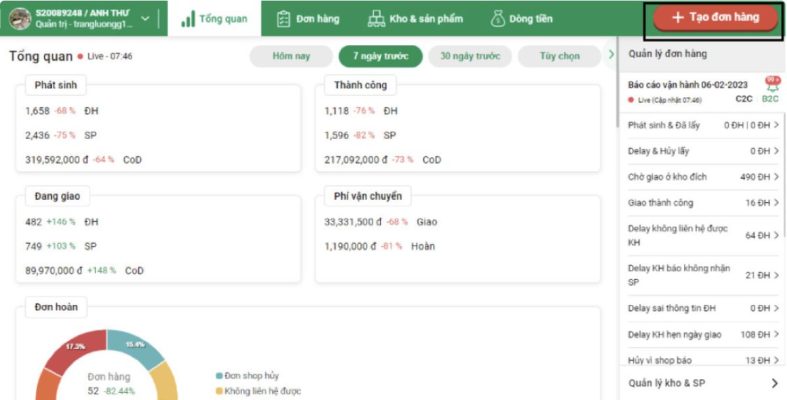Expand the ANH THƯ account dropdown
Screen dimensions: 787x400
click(x=146, y=19)
